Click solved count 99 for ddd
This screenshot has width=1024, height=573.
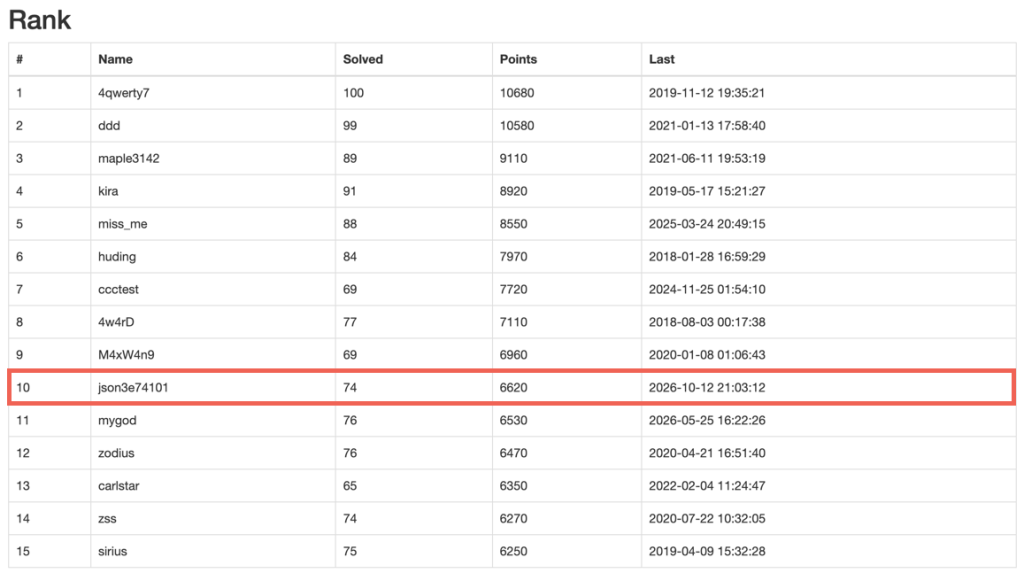coord(350,125)
